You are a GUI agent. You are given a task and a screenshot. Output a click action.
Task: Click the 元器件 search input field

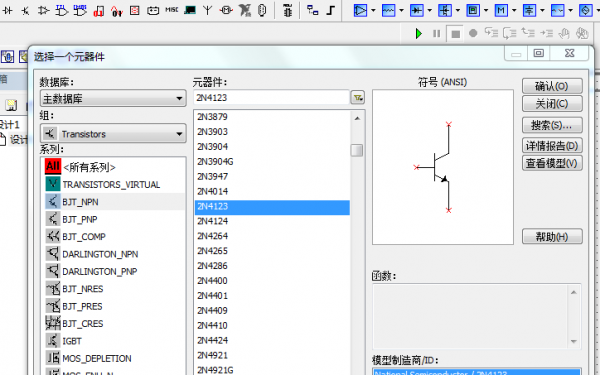tap(271, 98)
